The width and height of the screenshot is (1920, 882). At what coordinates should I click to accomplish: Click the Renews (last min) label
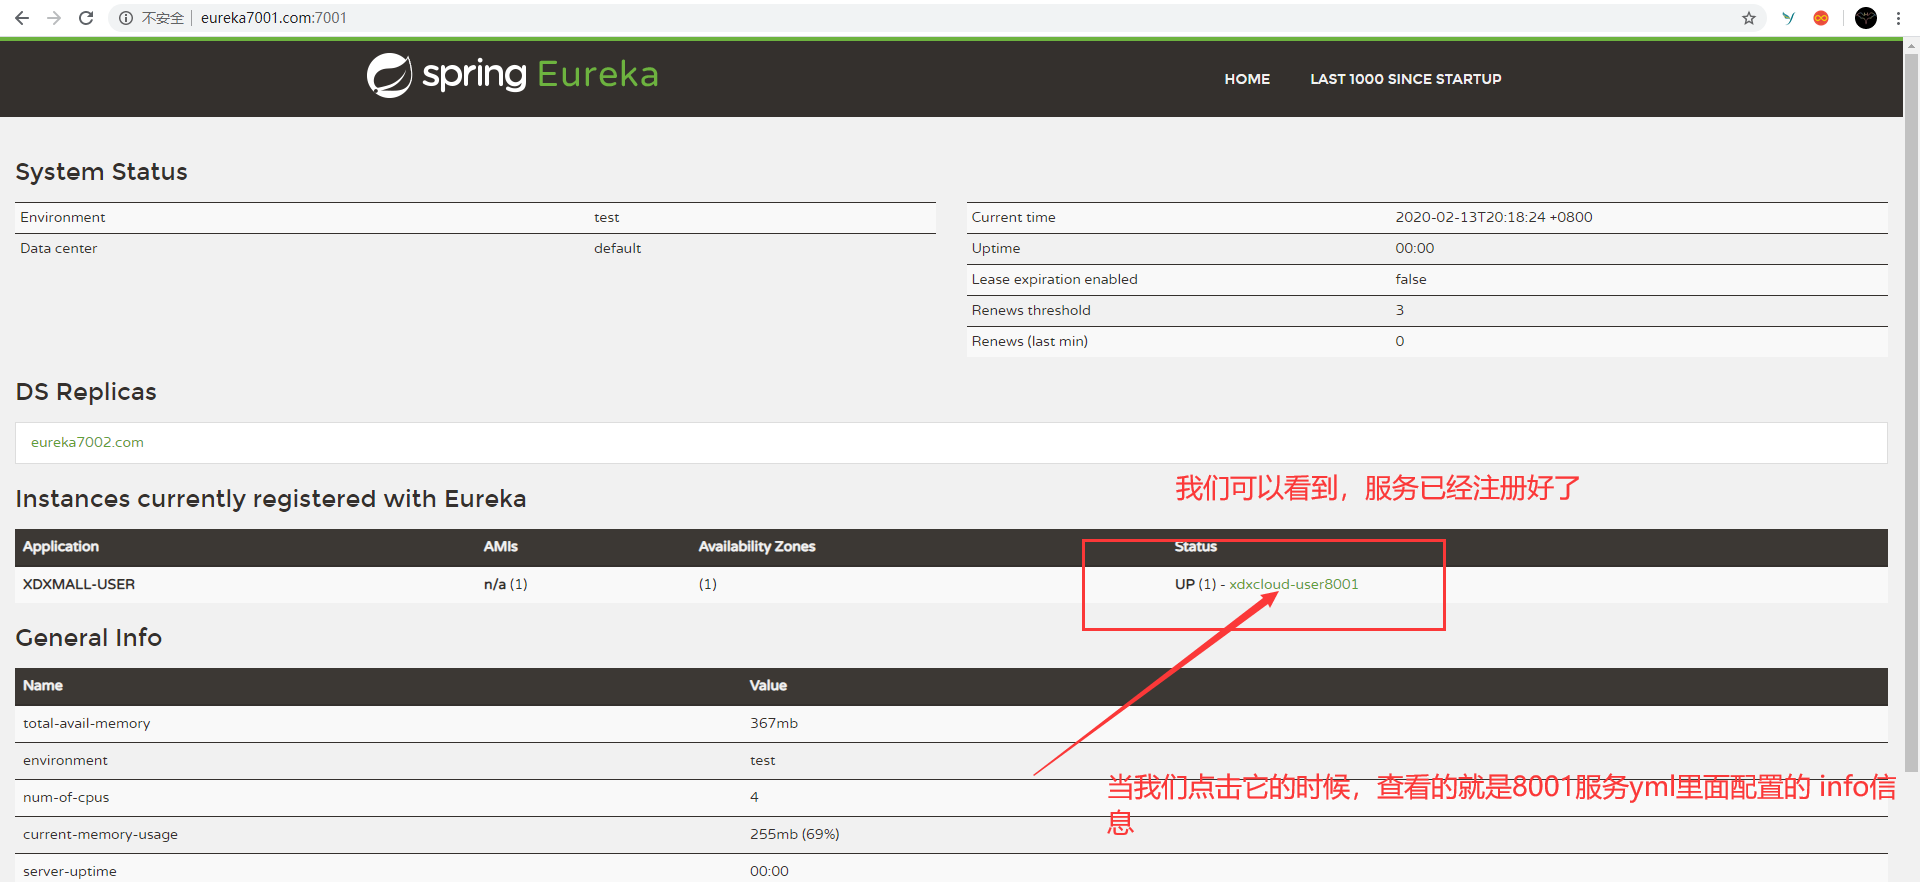[x=1029, y=341]
